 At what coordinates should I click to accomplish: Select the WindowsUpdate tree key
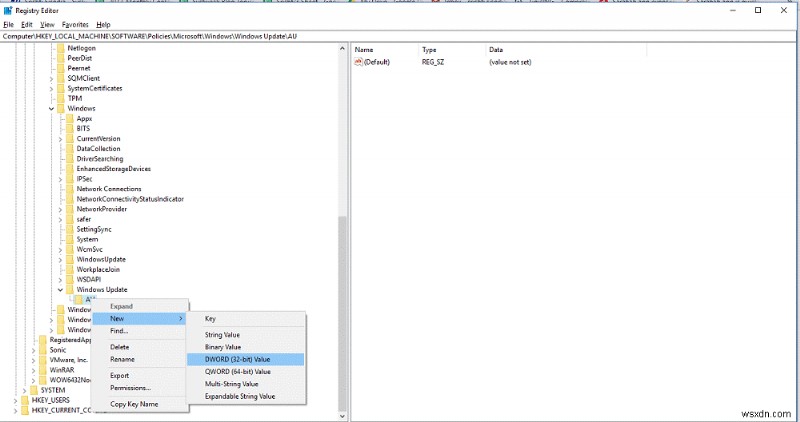click(x=101, y=259)
